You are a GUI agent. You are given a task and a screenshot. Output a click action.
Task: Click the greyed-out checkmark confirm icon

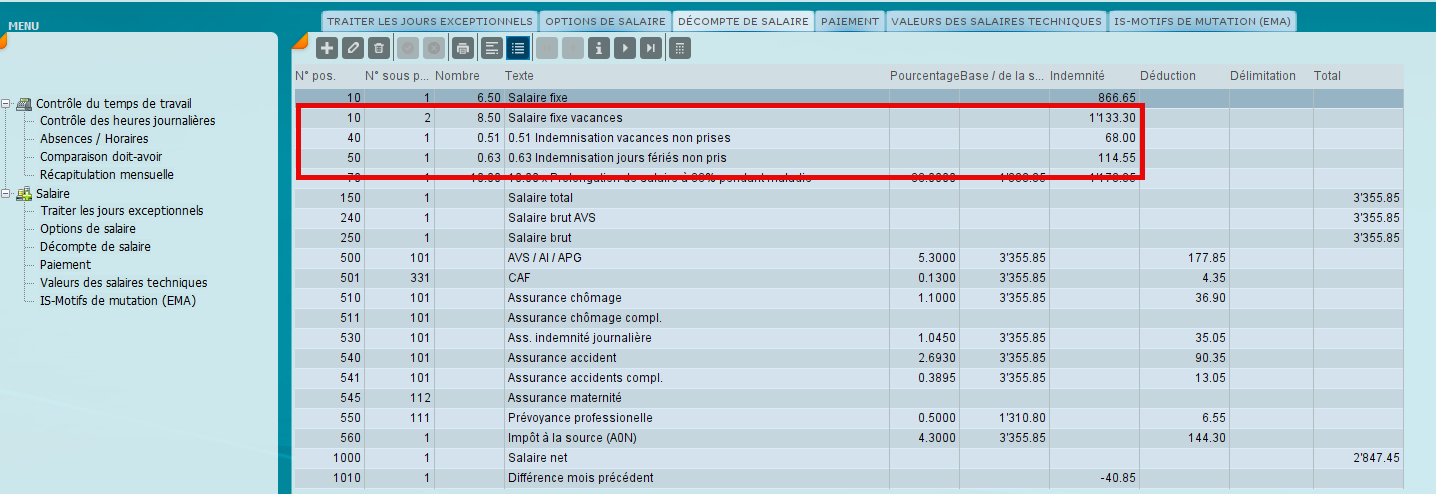pyautogui.click(x=408, y=47)
